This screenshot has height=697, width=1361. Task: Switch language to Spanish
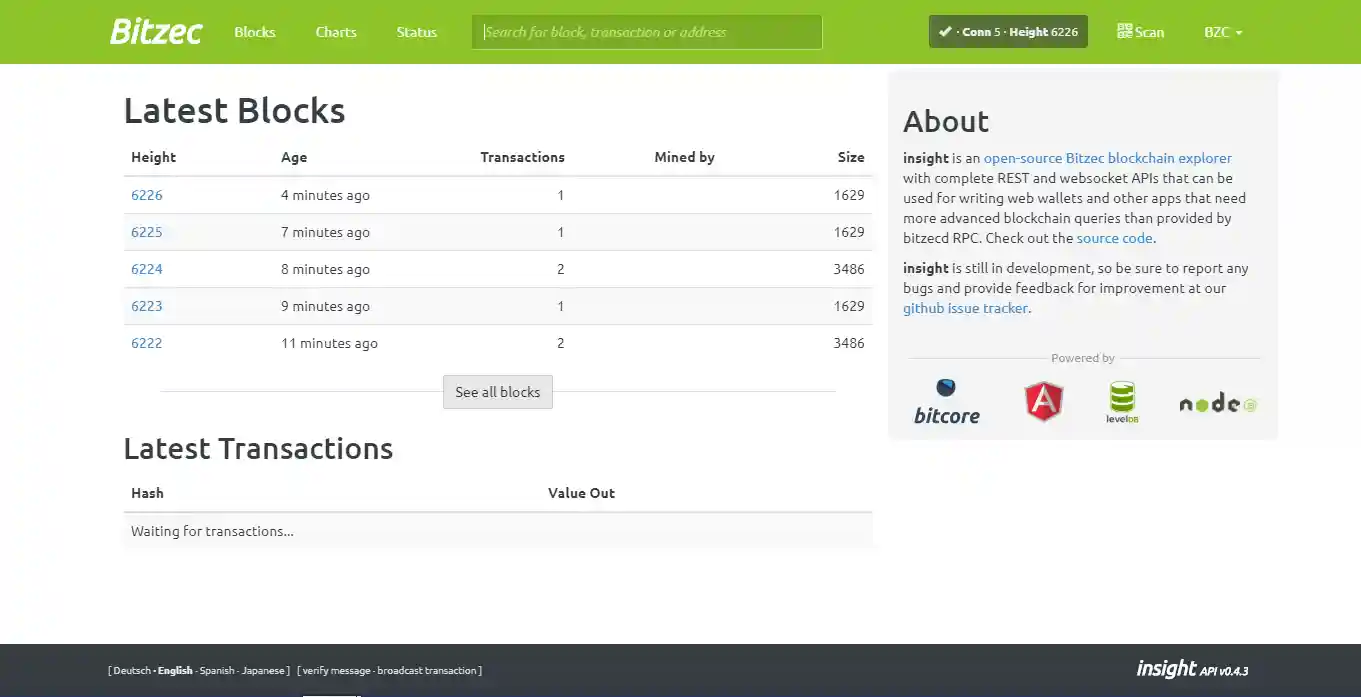click(x=217, y=670)
